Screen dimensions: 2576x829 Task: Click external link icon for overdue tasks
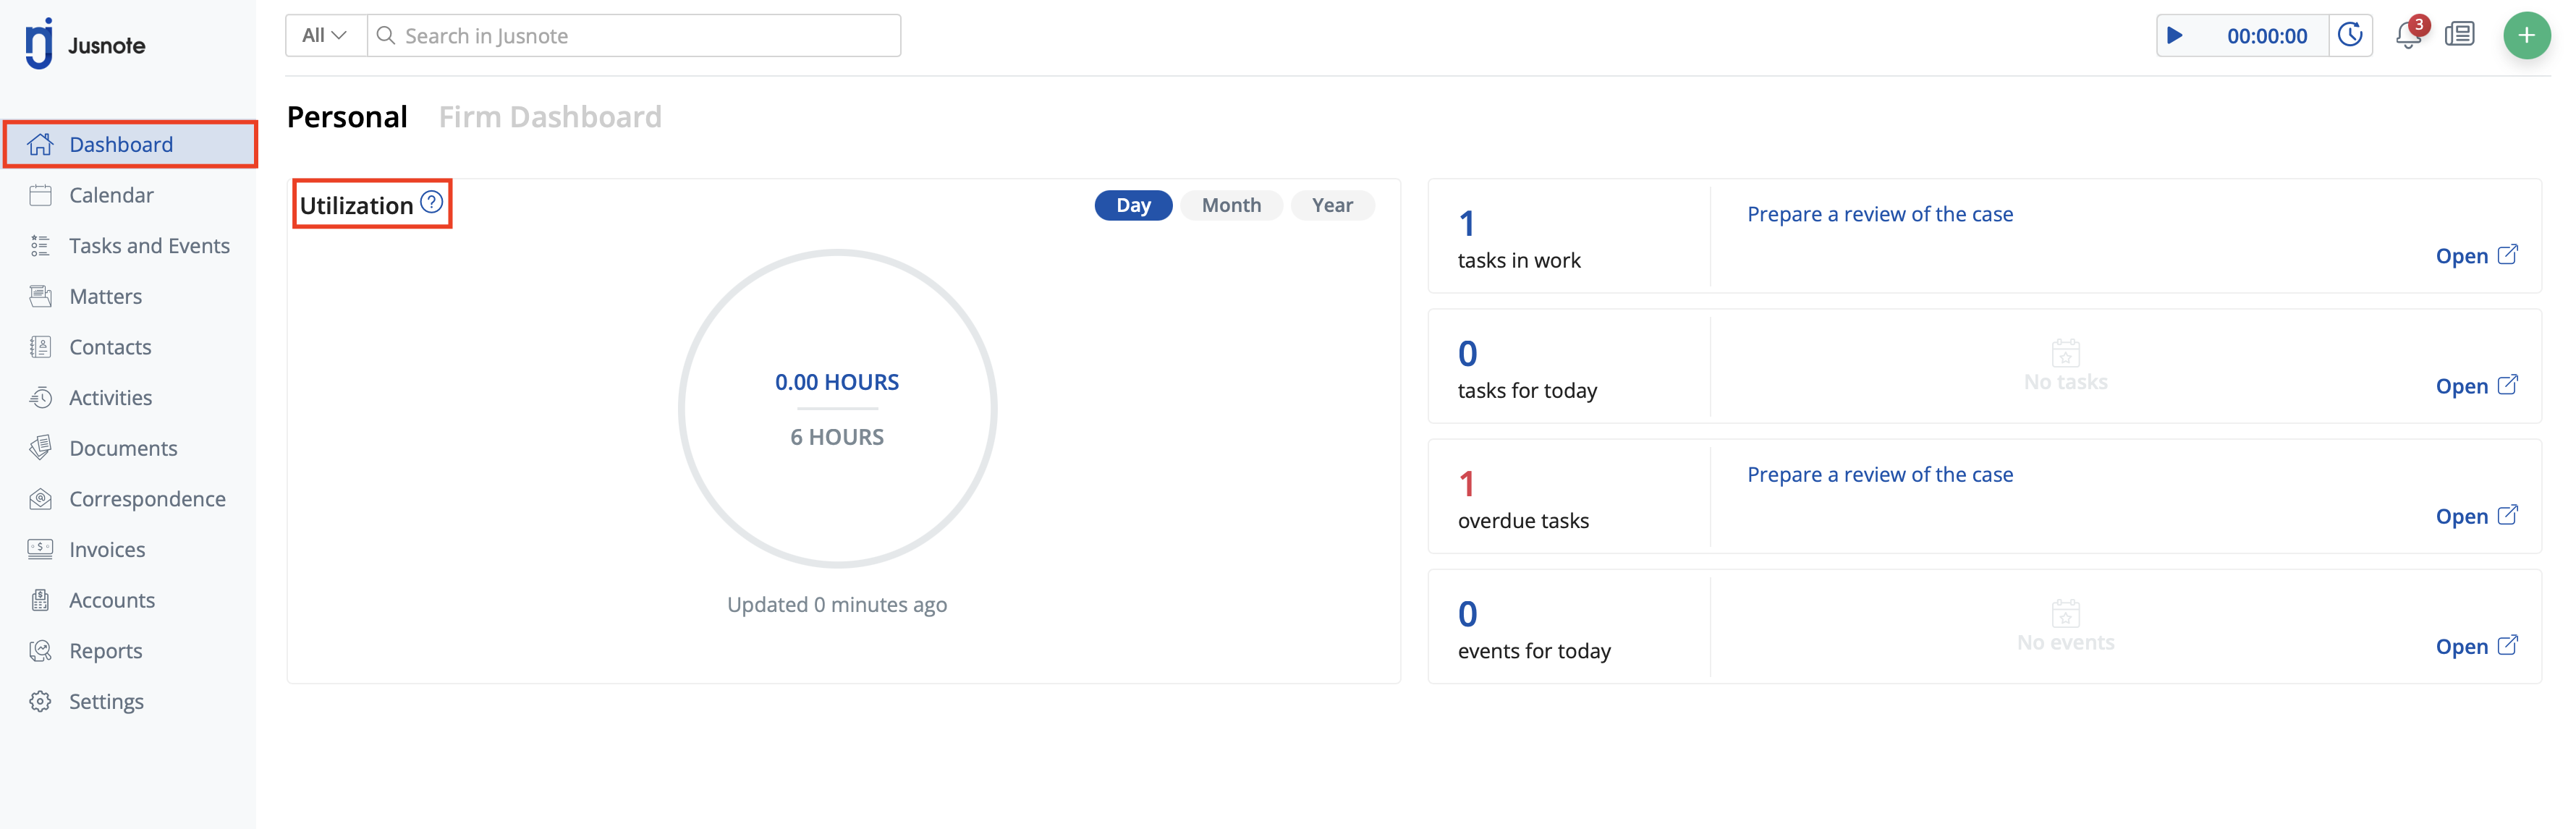tap(2507, 515)
